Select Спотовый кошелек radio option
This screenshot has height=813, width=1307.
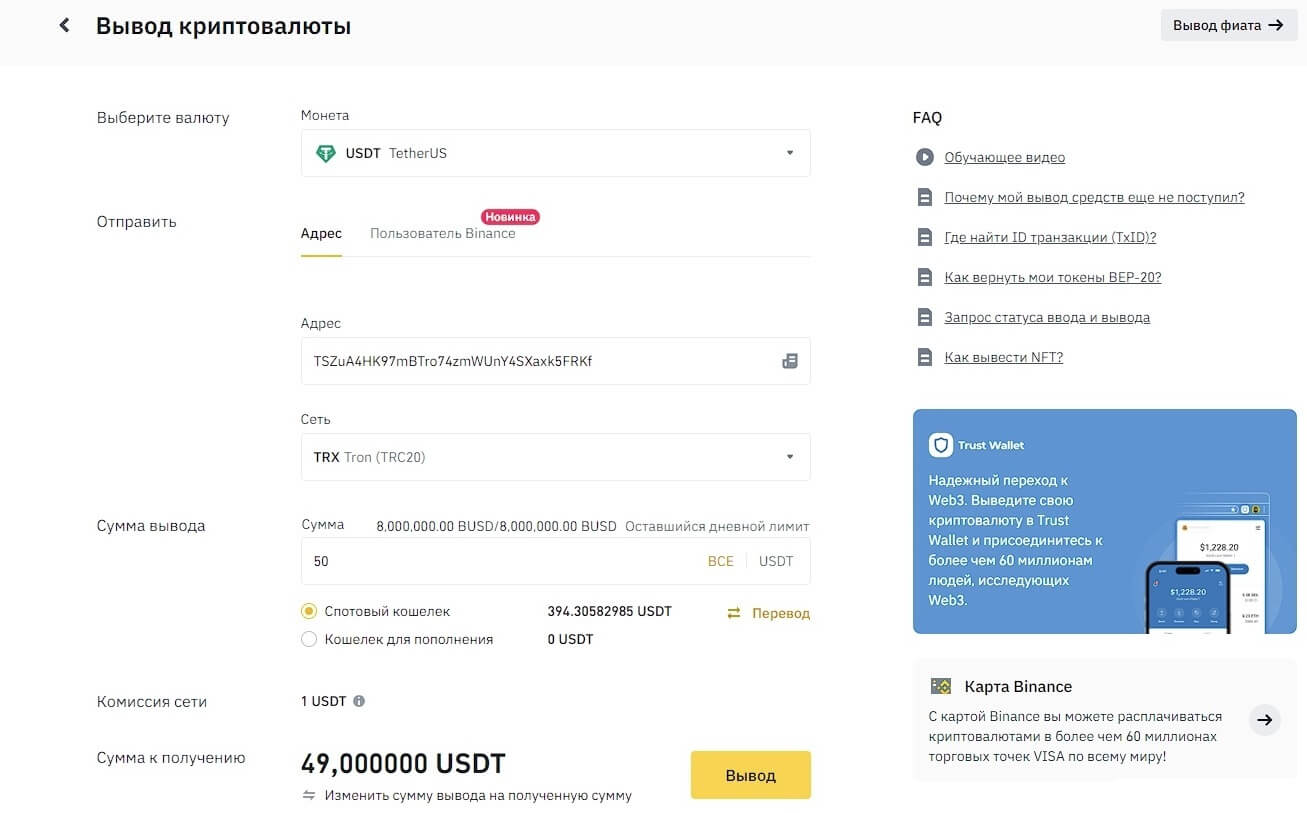click(x=309, y=611)
